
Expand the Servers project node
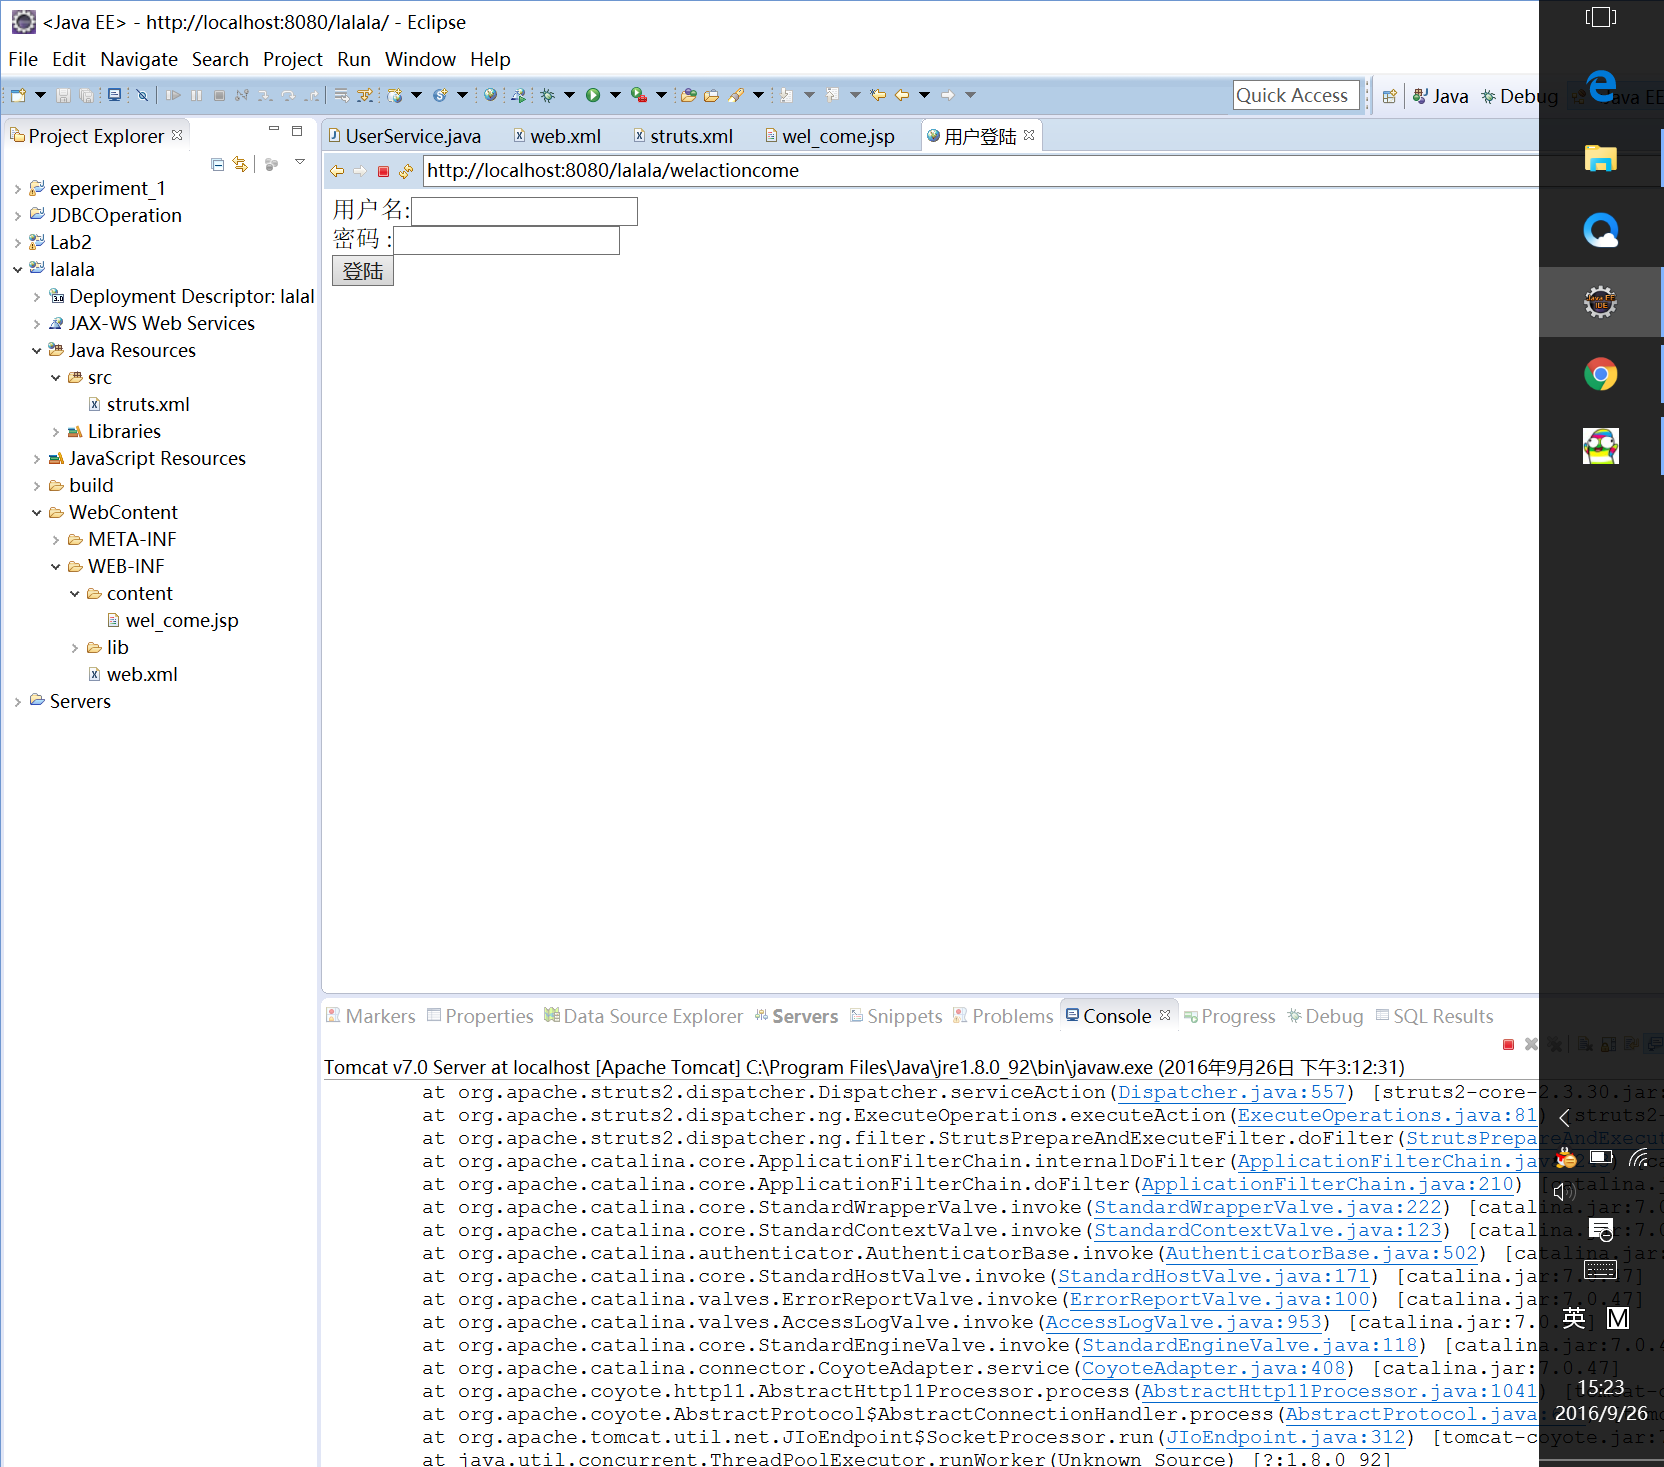[x=17, y=701]
